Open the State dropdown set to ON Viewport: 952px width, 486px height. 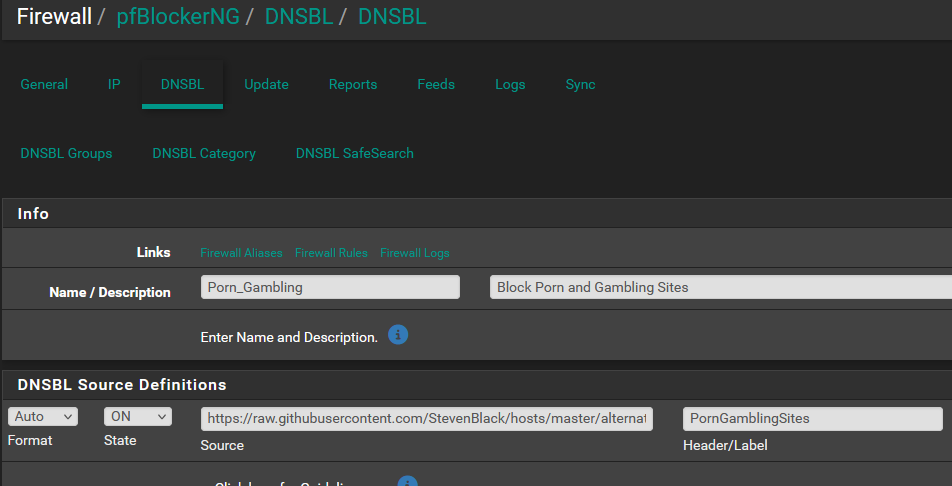tap(138, 416)
